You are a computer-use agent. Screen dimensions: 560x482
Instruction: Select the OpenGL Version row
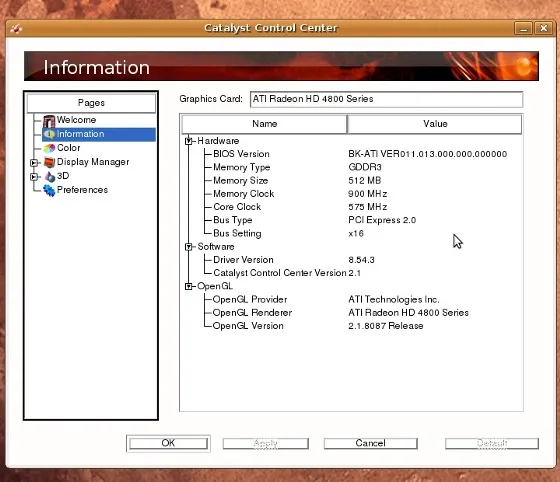(248, 326)
